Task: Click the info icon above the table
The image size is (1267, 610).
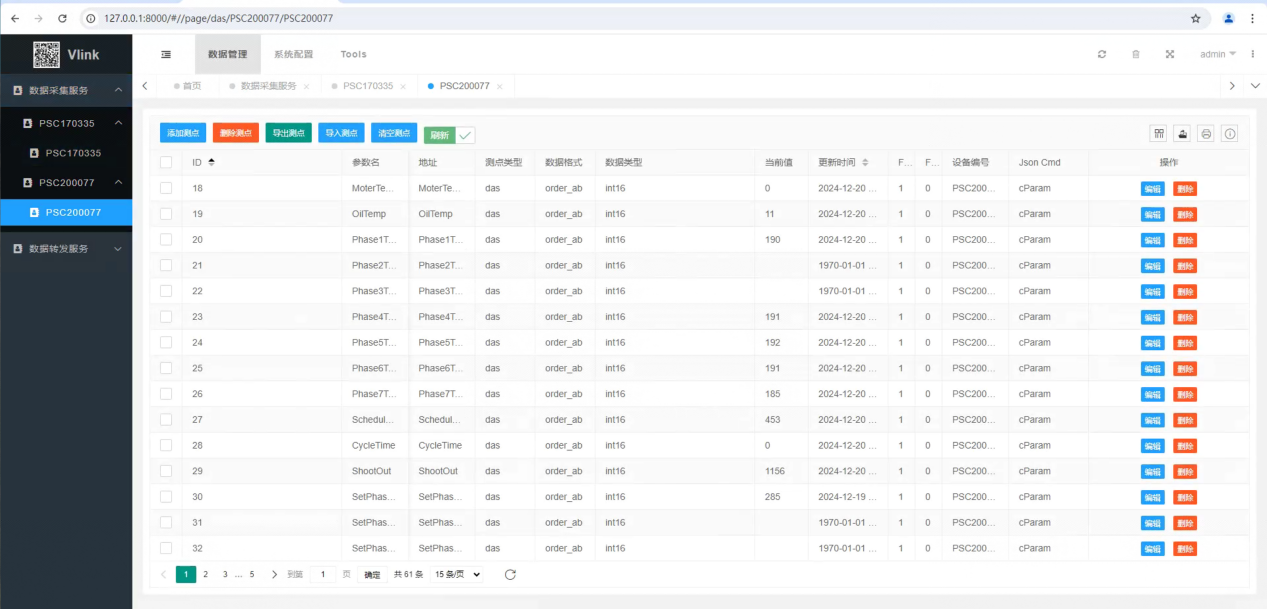Action: [1230, 134]
